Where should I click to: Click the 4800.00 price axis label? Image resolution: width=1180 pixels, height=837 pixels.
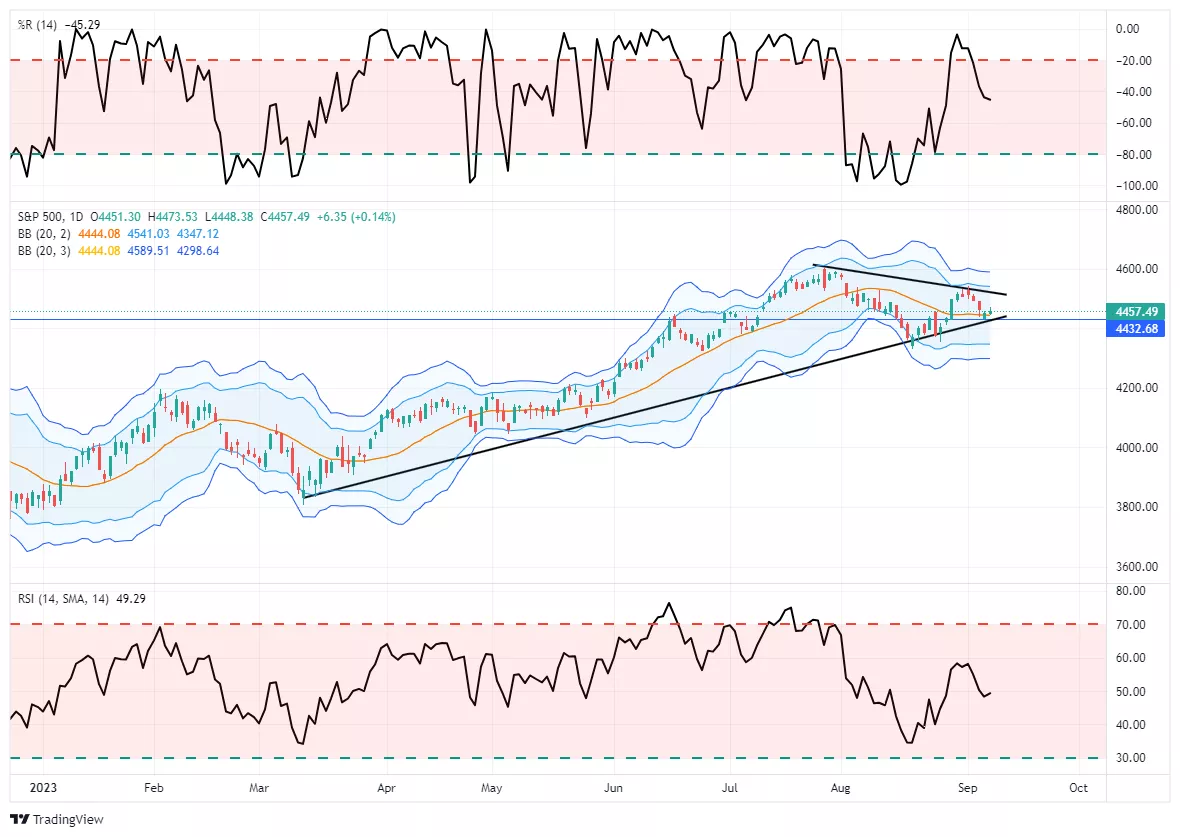click(1136, 209)
